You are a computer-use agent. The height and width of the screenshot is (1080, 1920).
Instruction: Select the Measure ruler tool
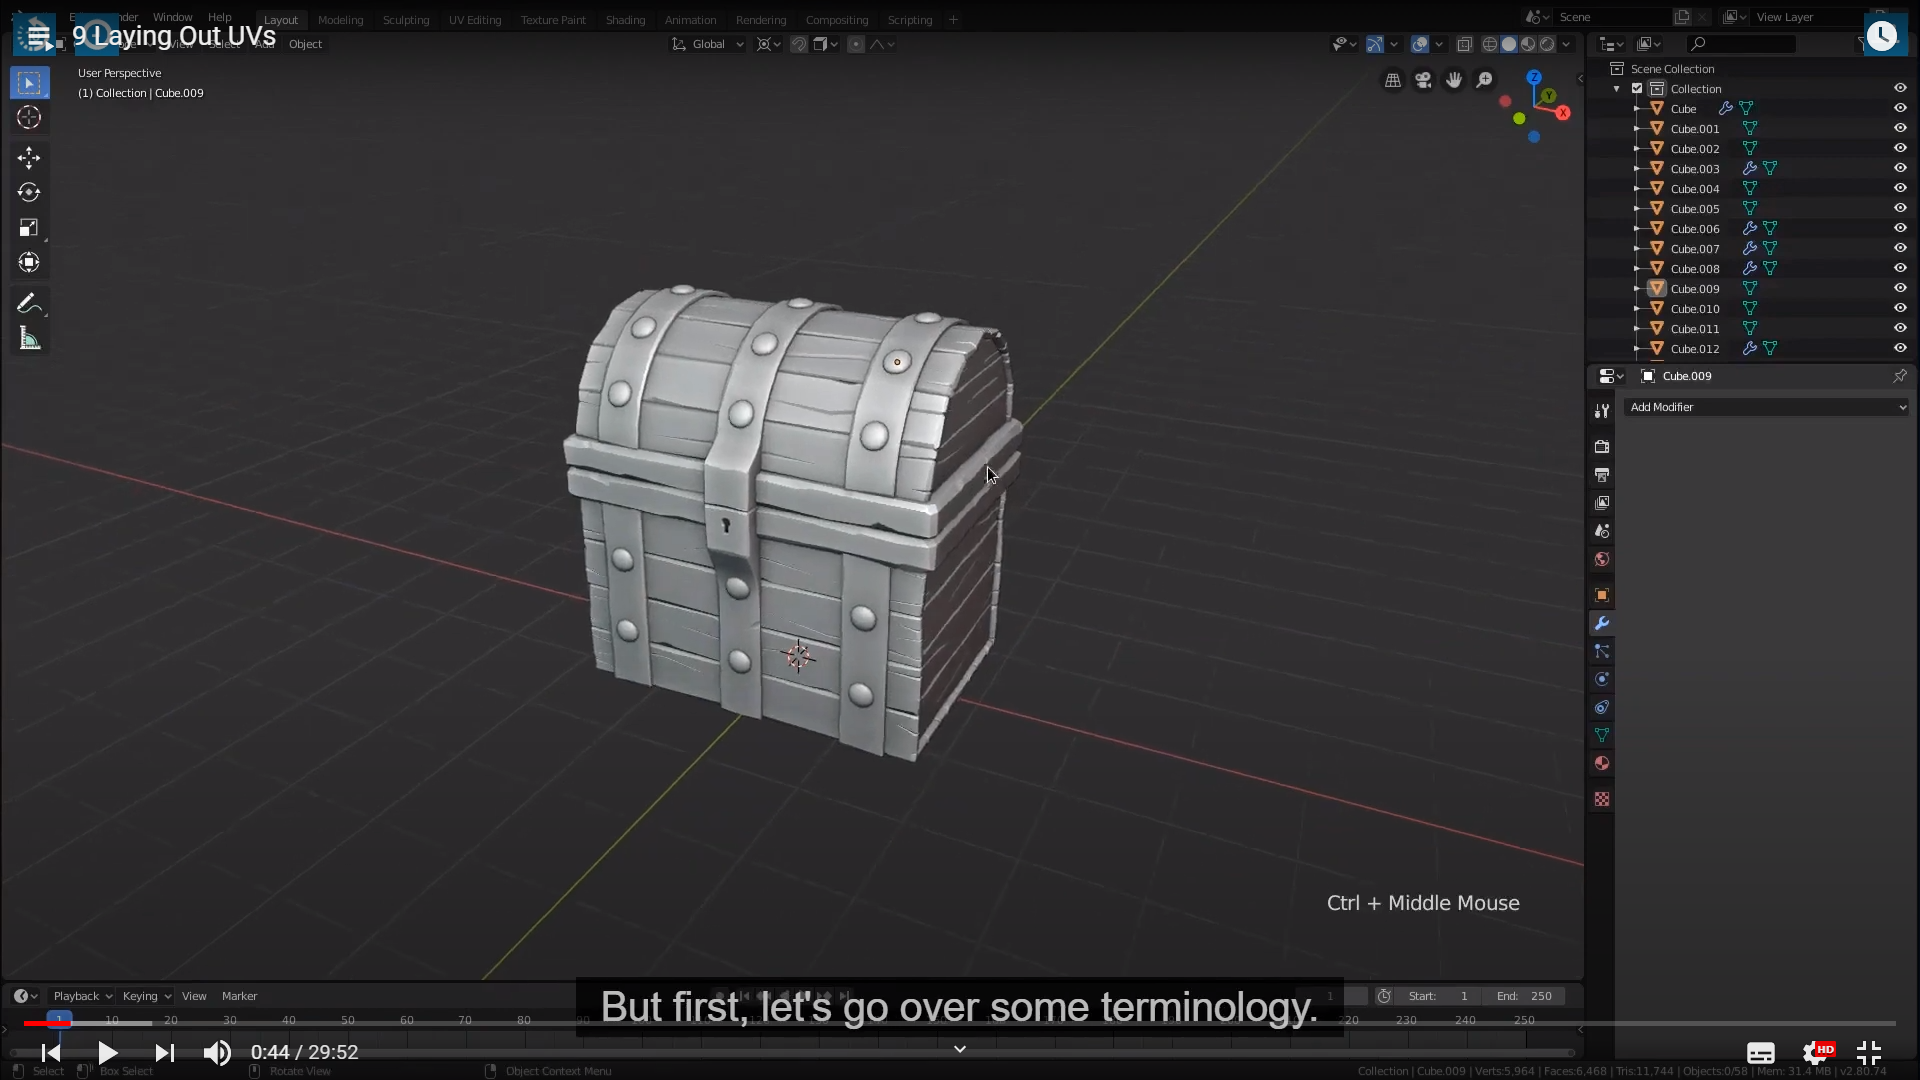coord(29,340)
